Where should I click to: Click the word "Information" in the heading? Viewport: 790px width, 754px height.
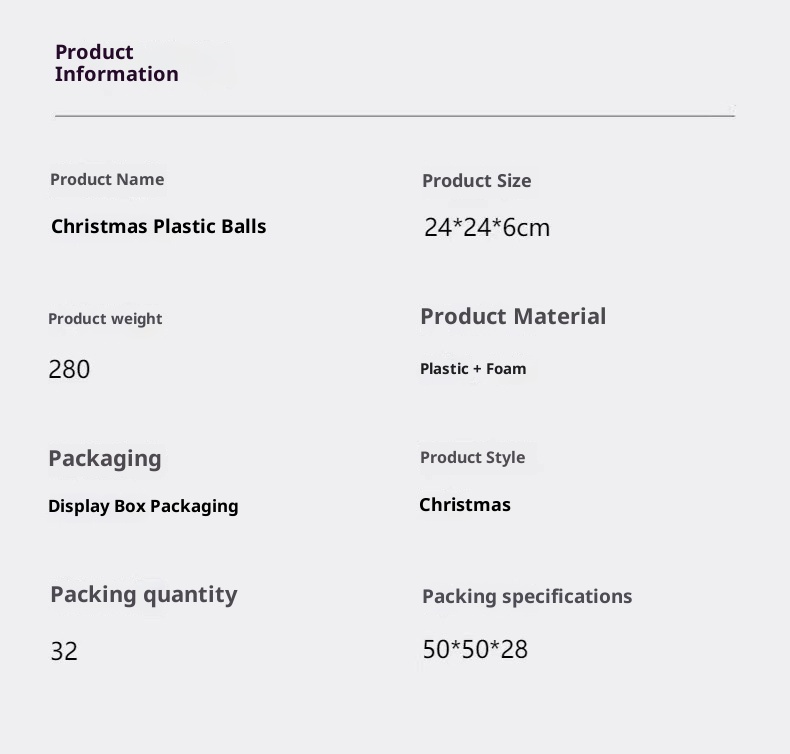pyautogui.click(x=116, y=74)
